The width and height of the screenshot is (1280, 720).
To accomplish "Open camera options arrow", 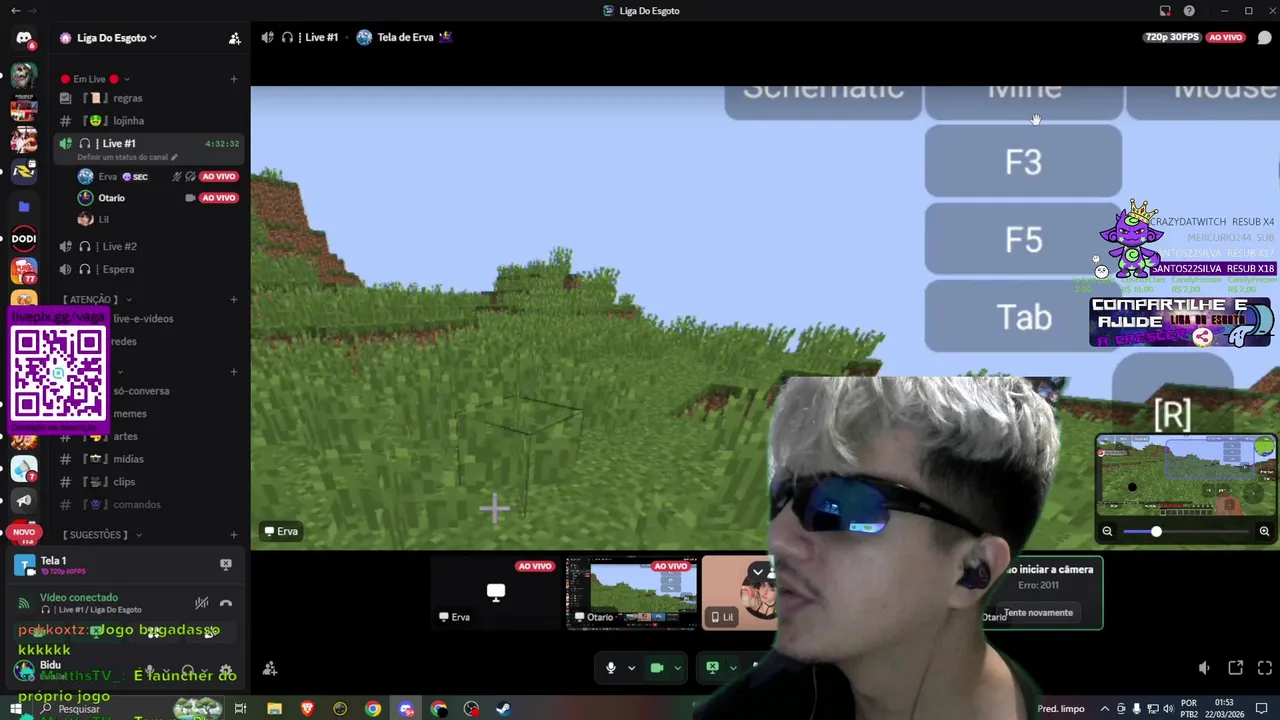I will [x=677, y=668].
